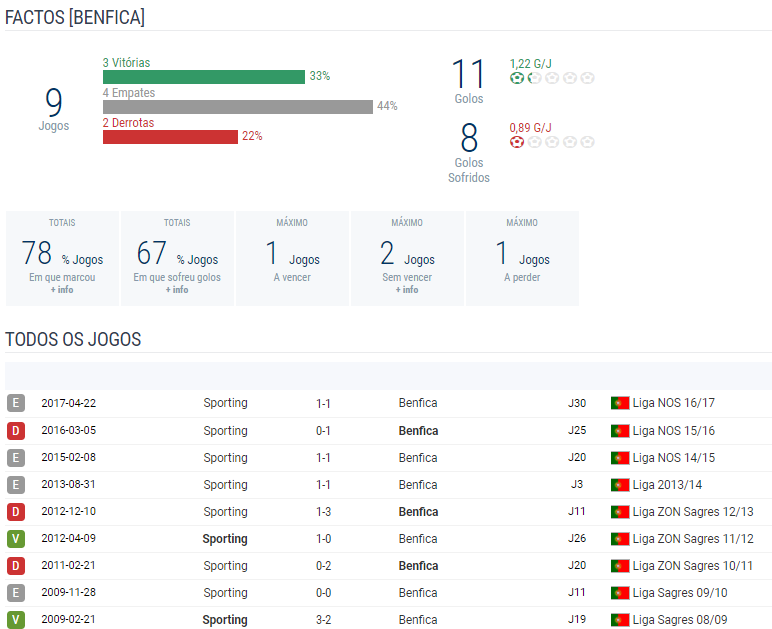Open Liga Sagres 09/10 link
The width and height of the screenshot is (772, 629).
[680, 593]
